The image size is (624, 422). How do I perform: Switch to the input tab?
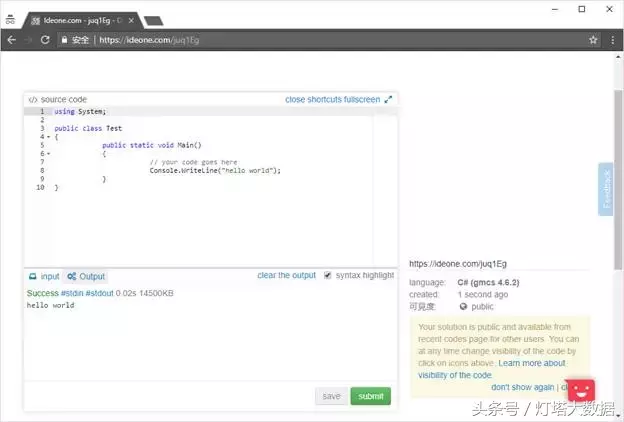pyautogui.click(x=43, y=276)
